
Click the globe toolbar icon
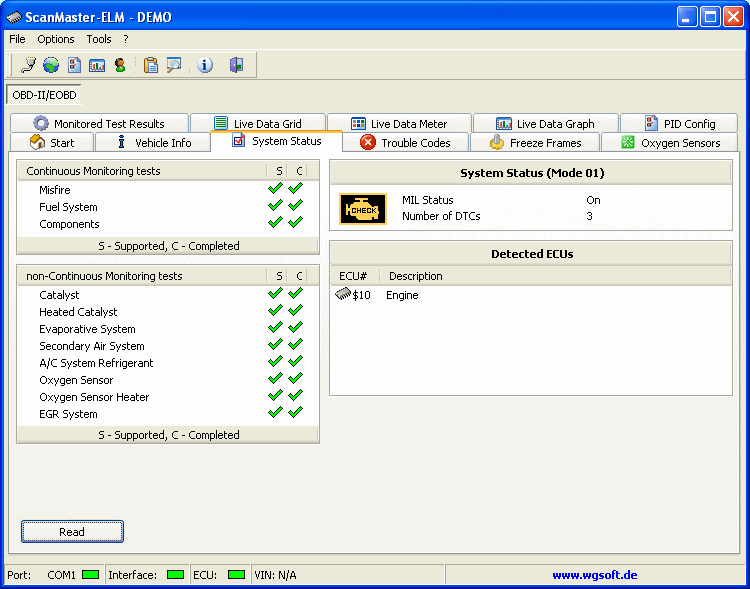click(x=51, y=65)
